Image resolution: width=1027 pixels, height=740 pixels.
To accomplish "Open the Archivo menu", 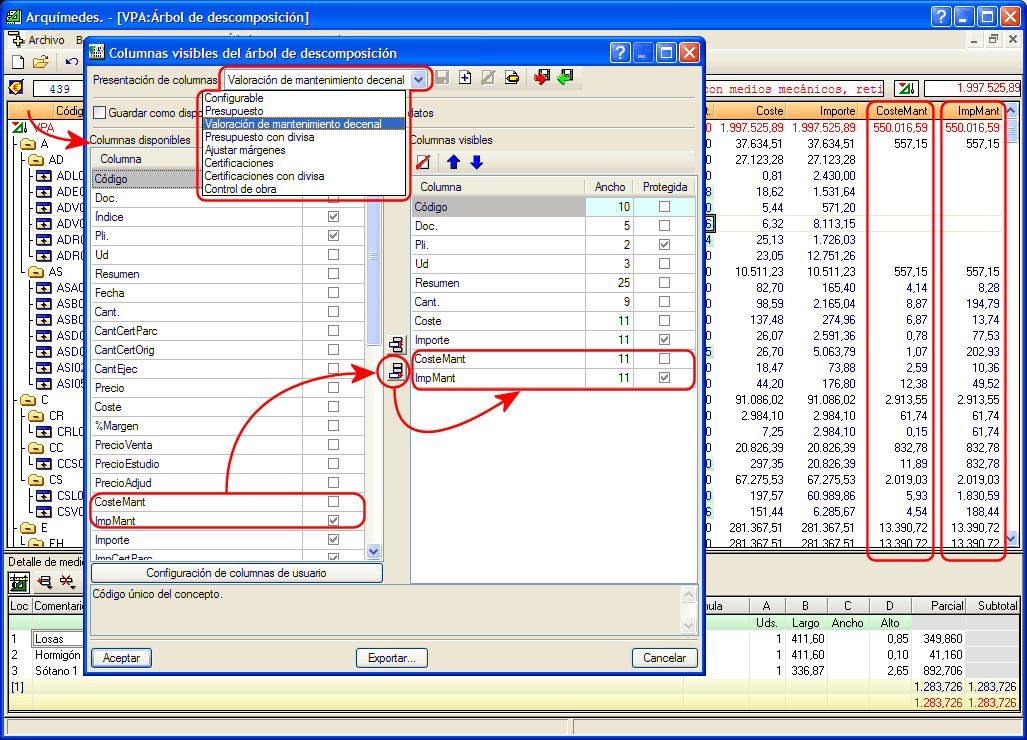I will pos(46,40).
